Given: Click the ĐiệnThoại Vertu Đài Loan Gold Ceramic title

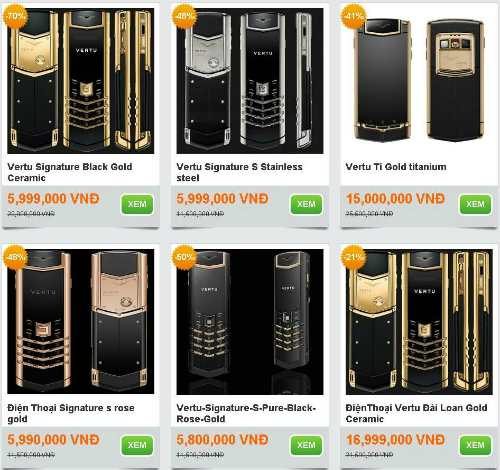Looking at the screenshot, I should pyautogui.click(x=416, y=413).
